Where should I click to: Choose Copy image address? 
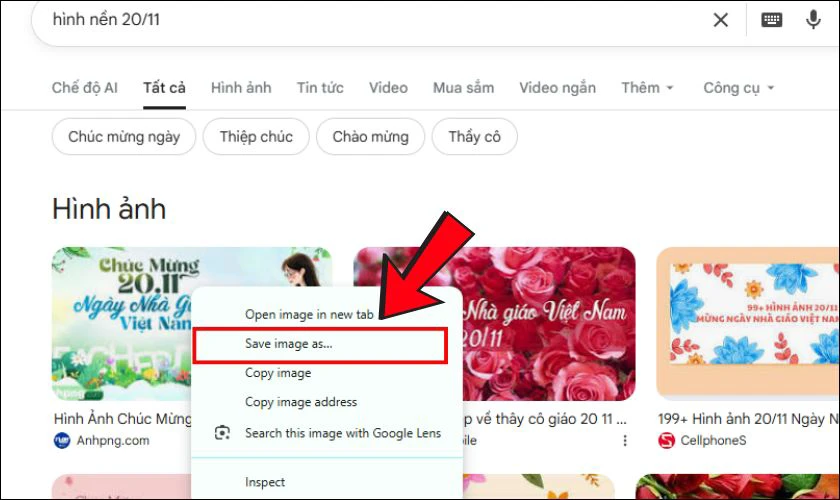tap(301, 402)
